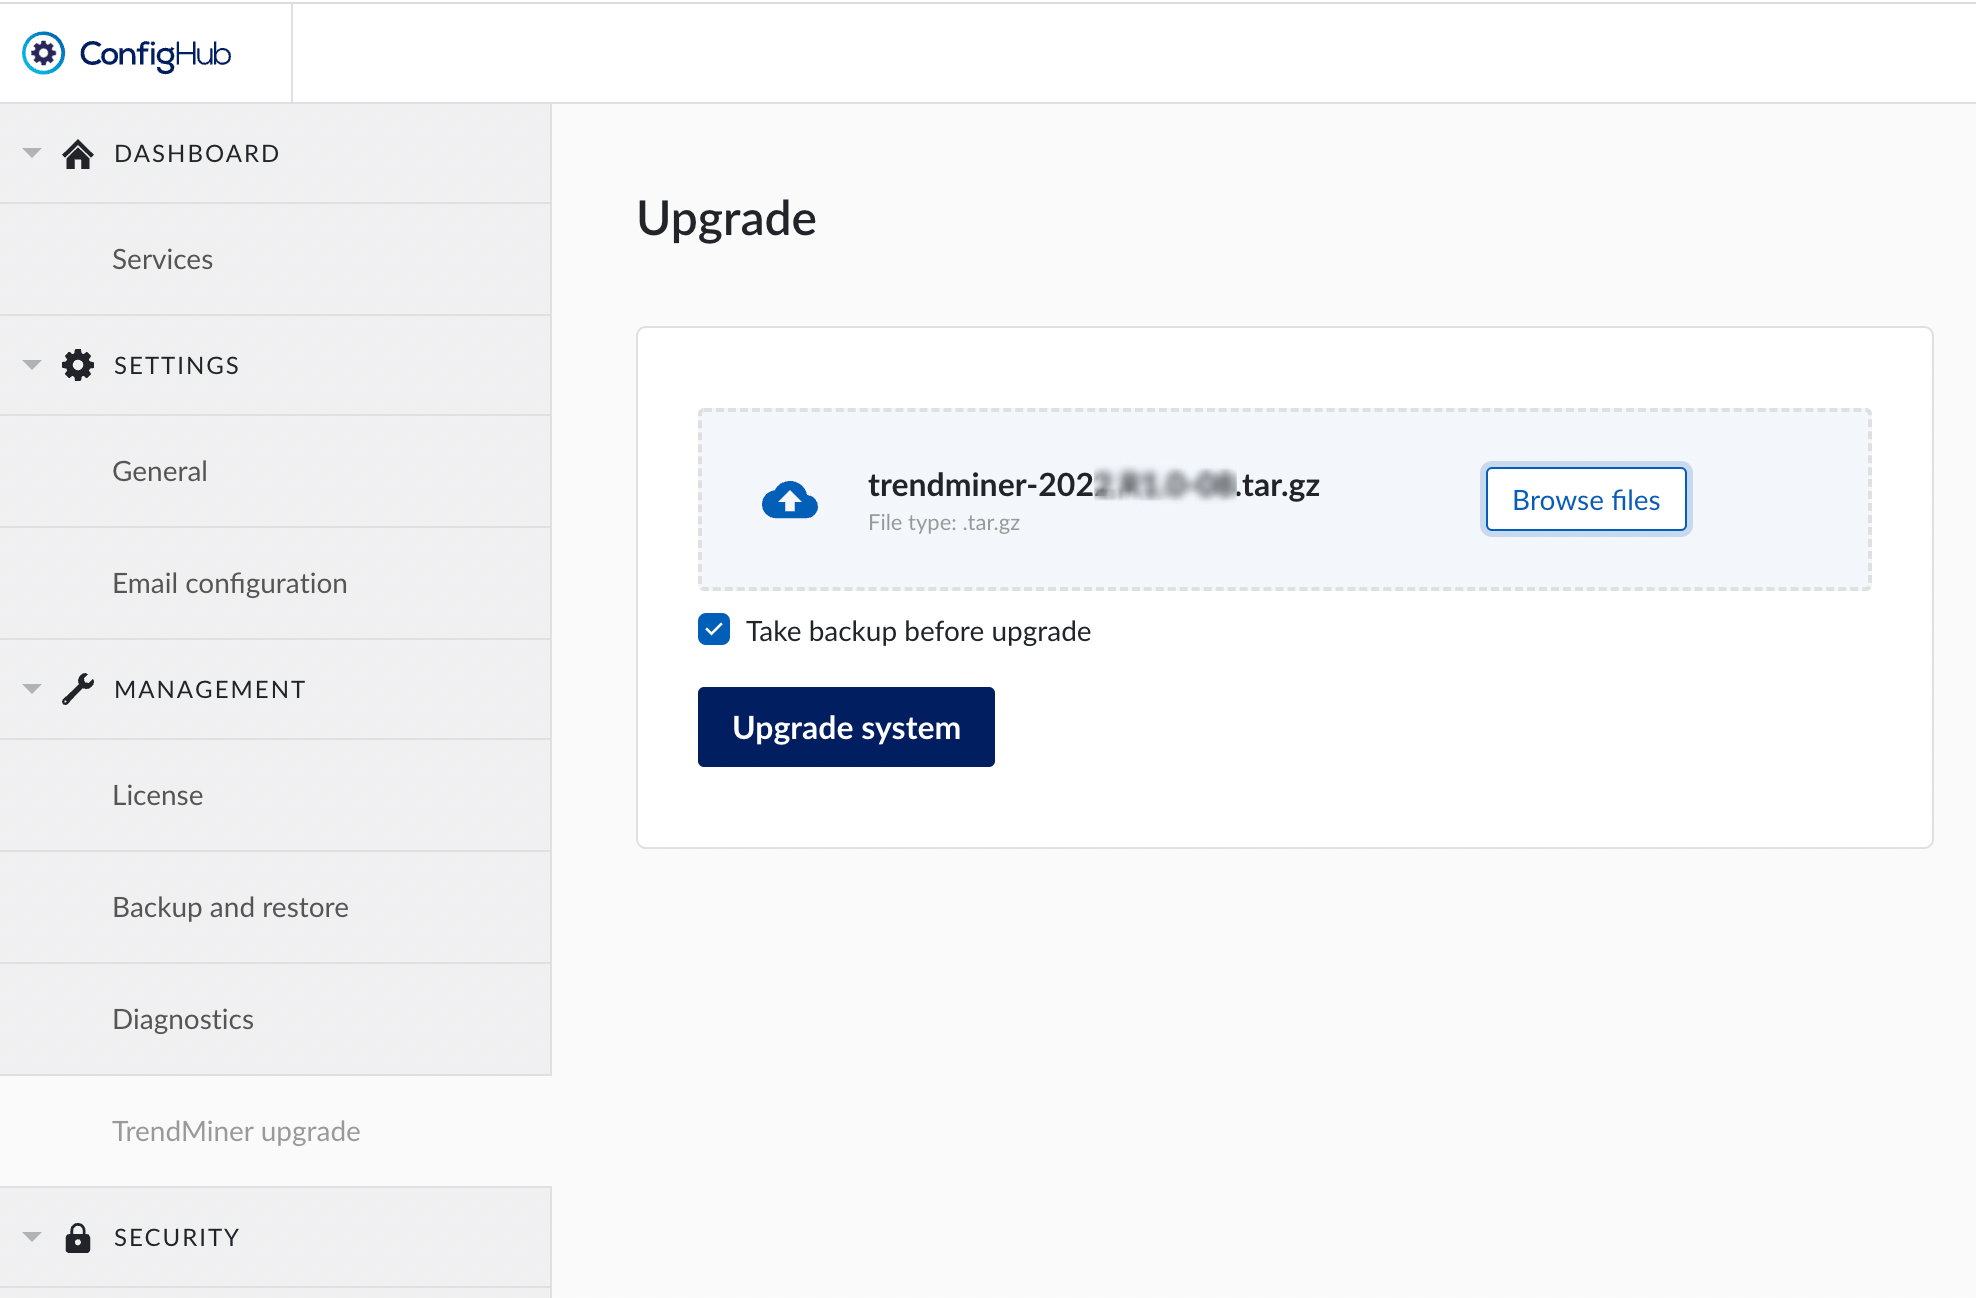
Task: Click the trendminer tar.gz file name
Action: tap(1094, 485)
